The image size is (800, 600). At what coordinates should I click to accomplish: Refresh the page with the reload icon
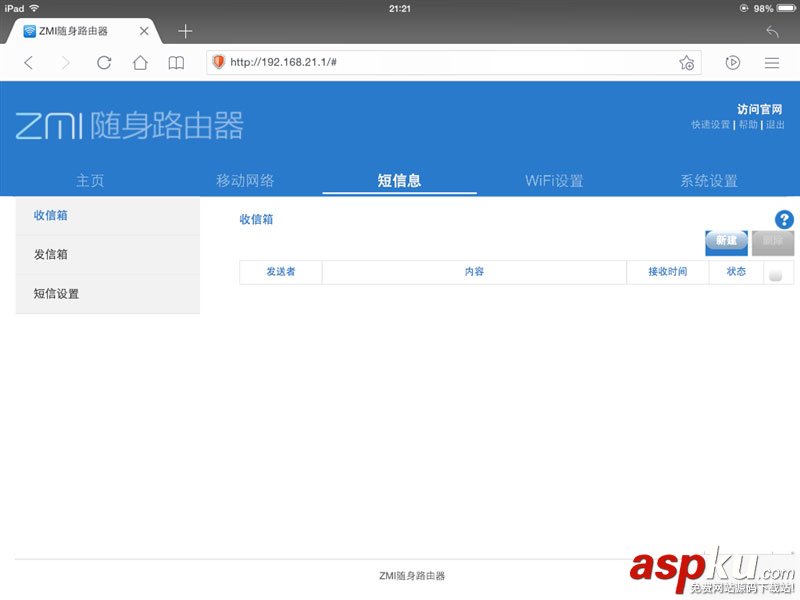tap(104, 62)
